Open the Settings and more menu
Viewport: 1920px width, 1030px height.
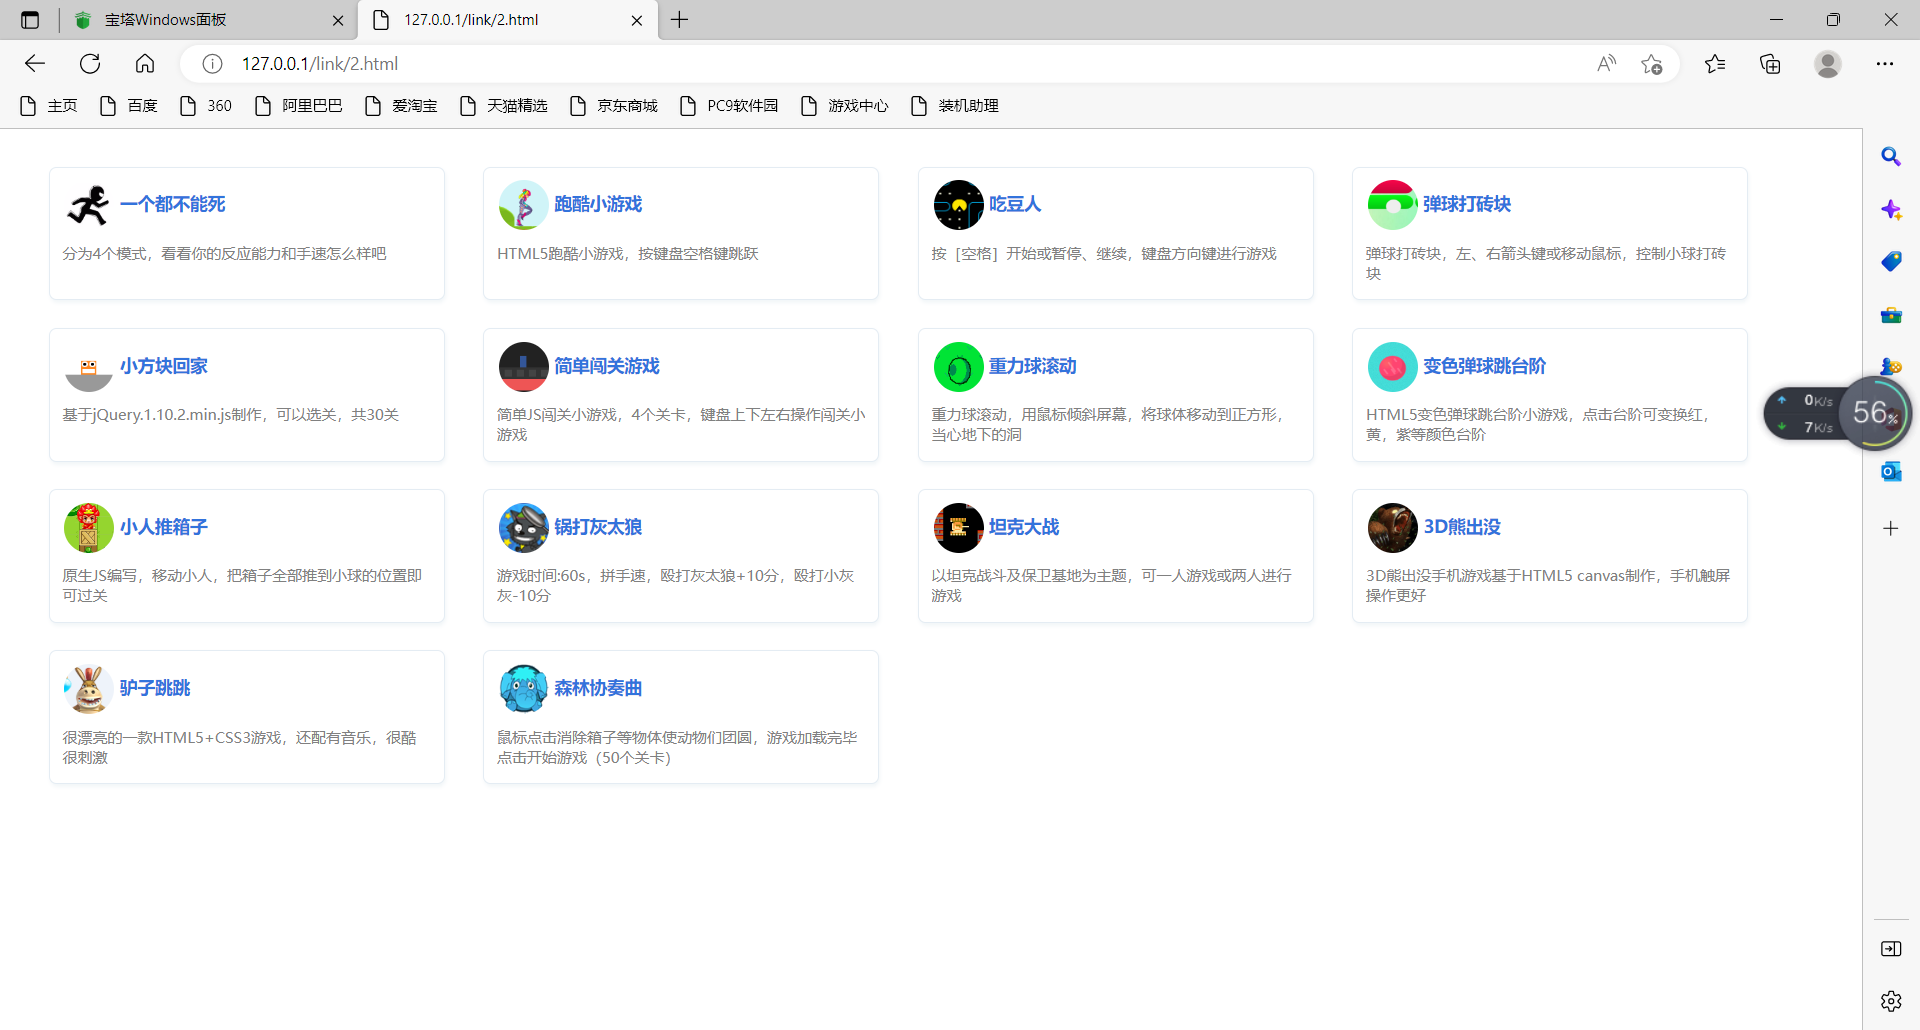click(x=1886, y=63)
